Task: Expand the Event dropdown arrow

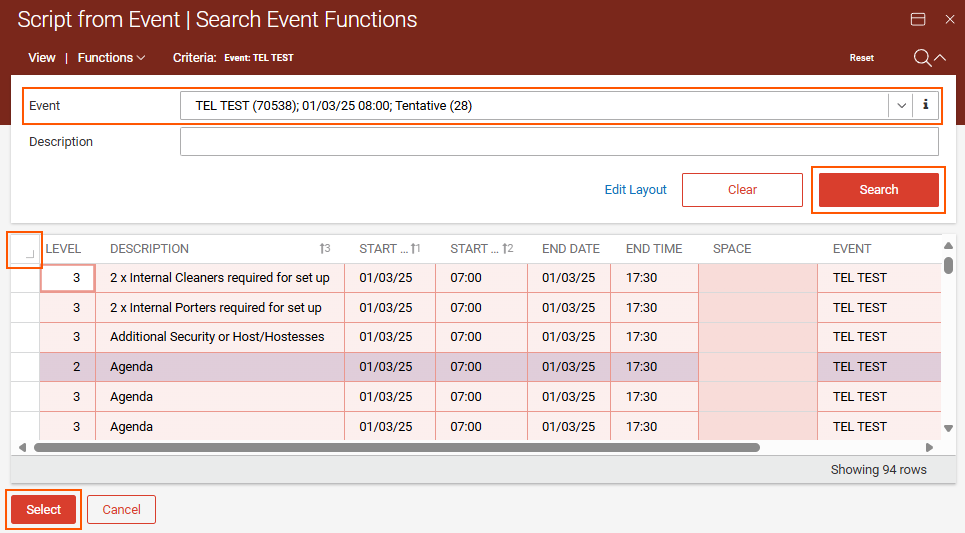Action: pyautogui.click(x=901, y=105)
